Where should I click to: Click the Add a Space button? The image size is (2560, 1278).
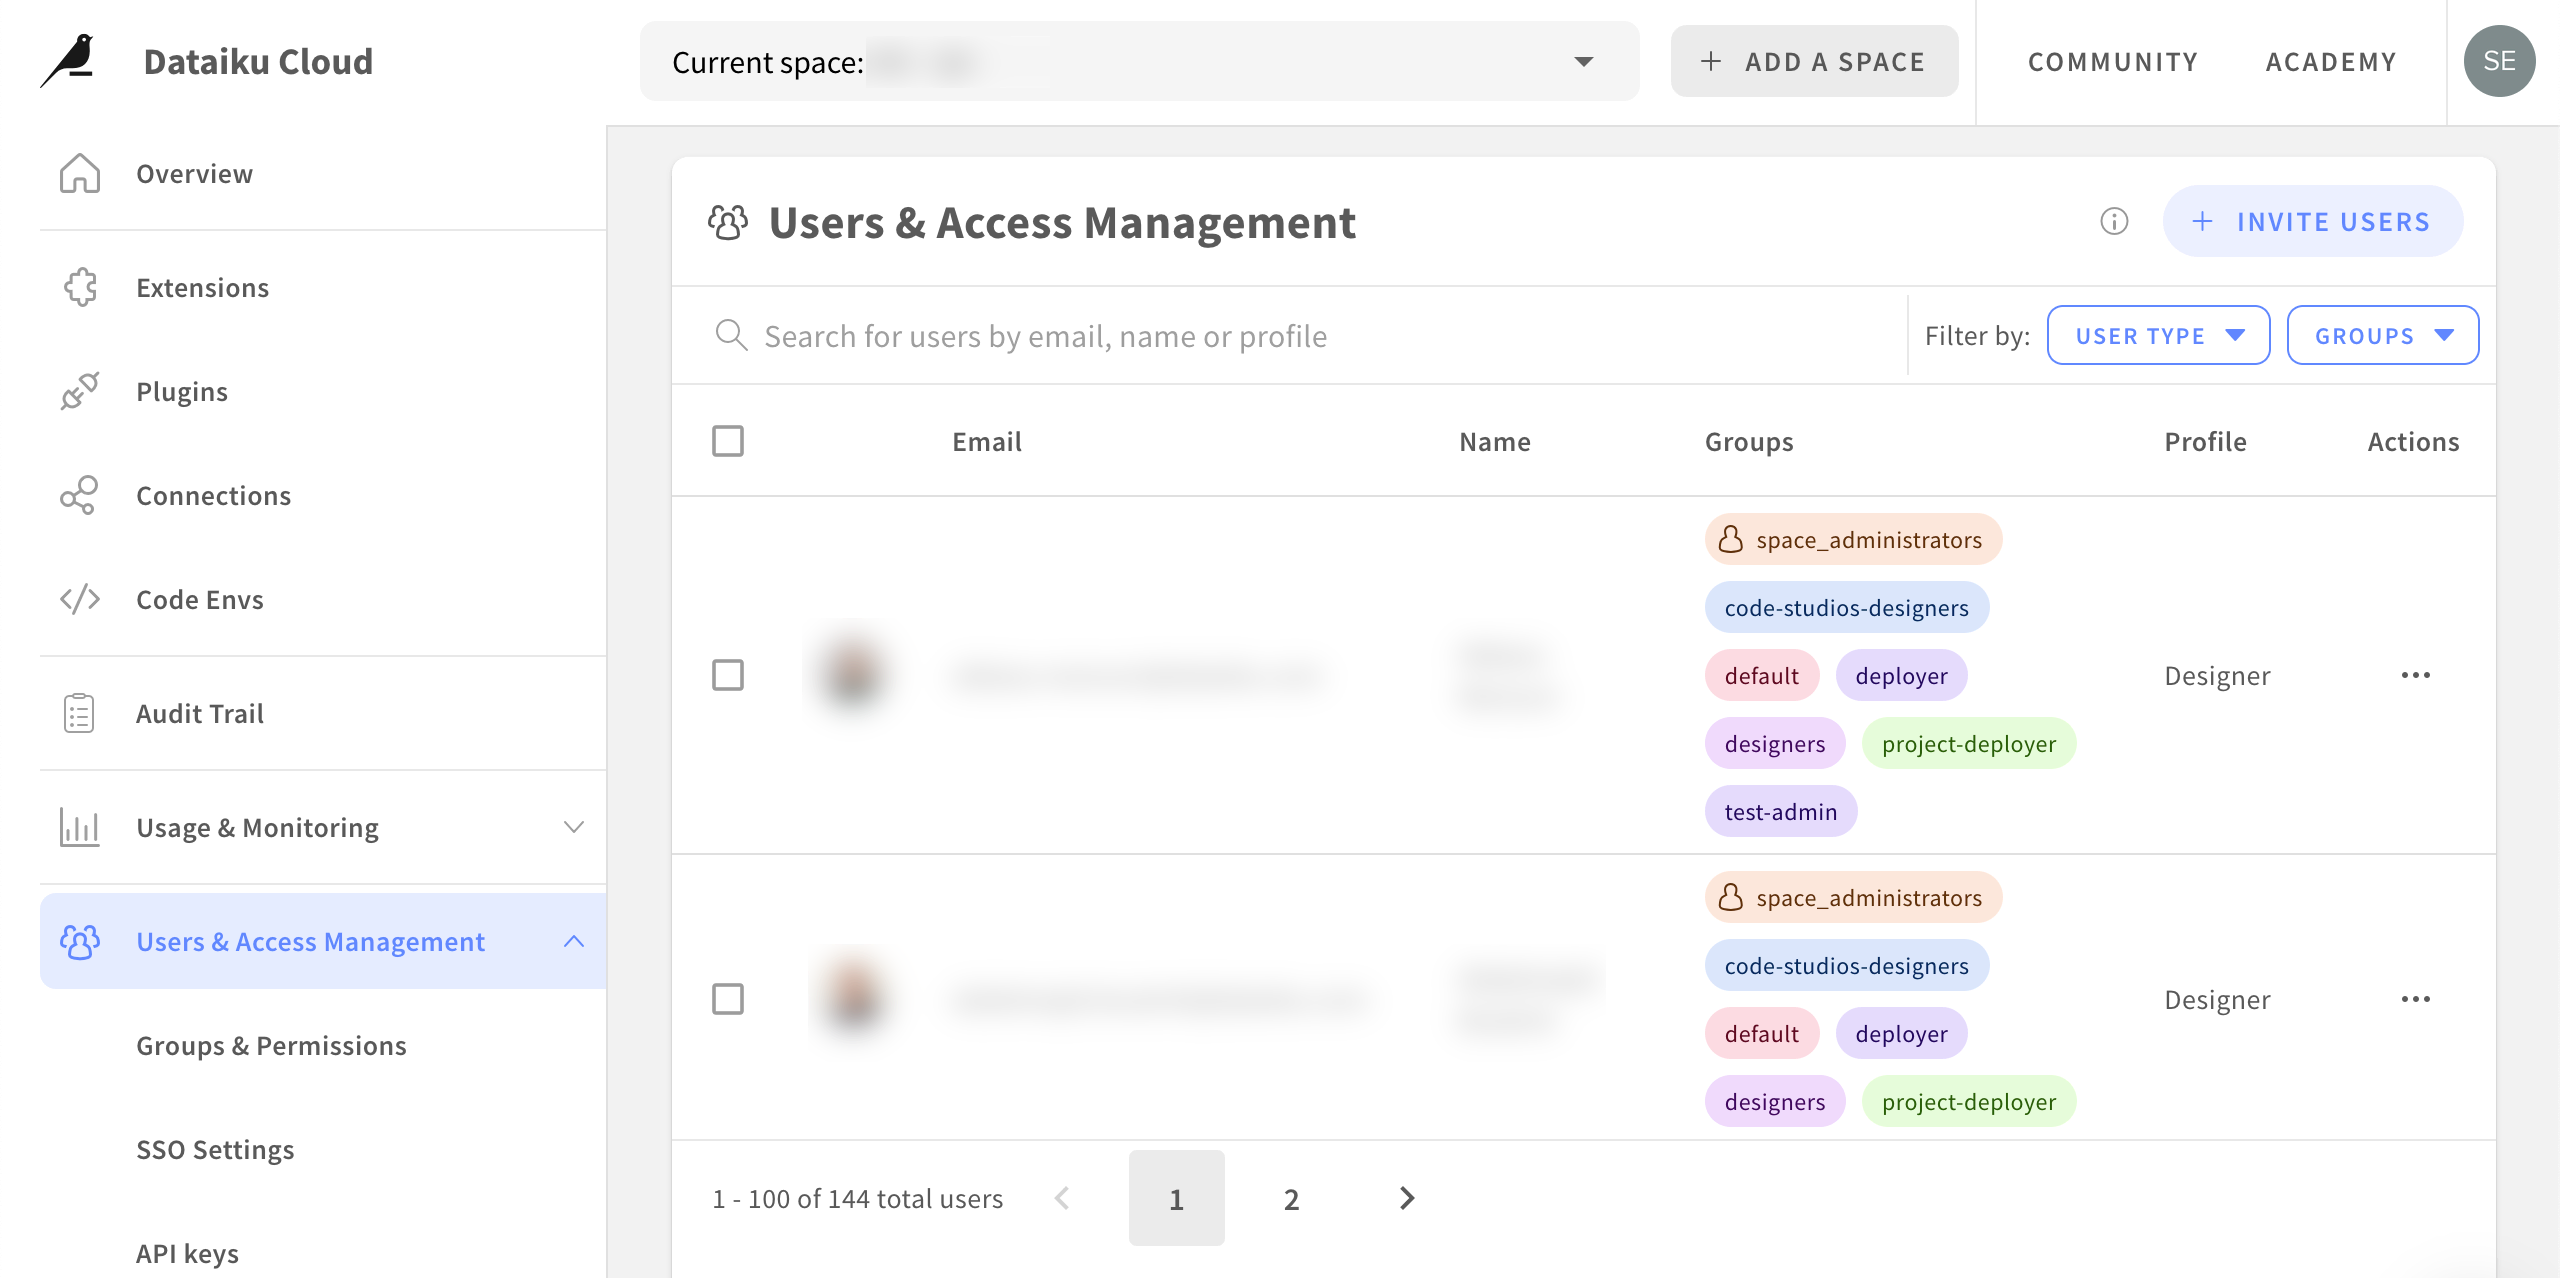1814,61
